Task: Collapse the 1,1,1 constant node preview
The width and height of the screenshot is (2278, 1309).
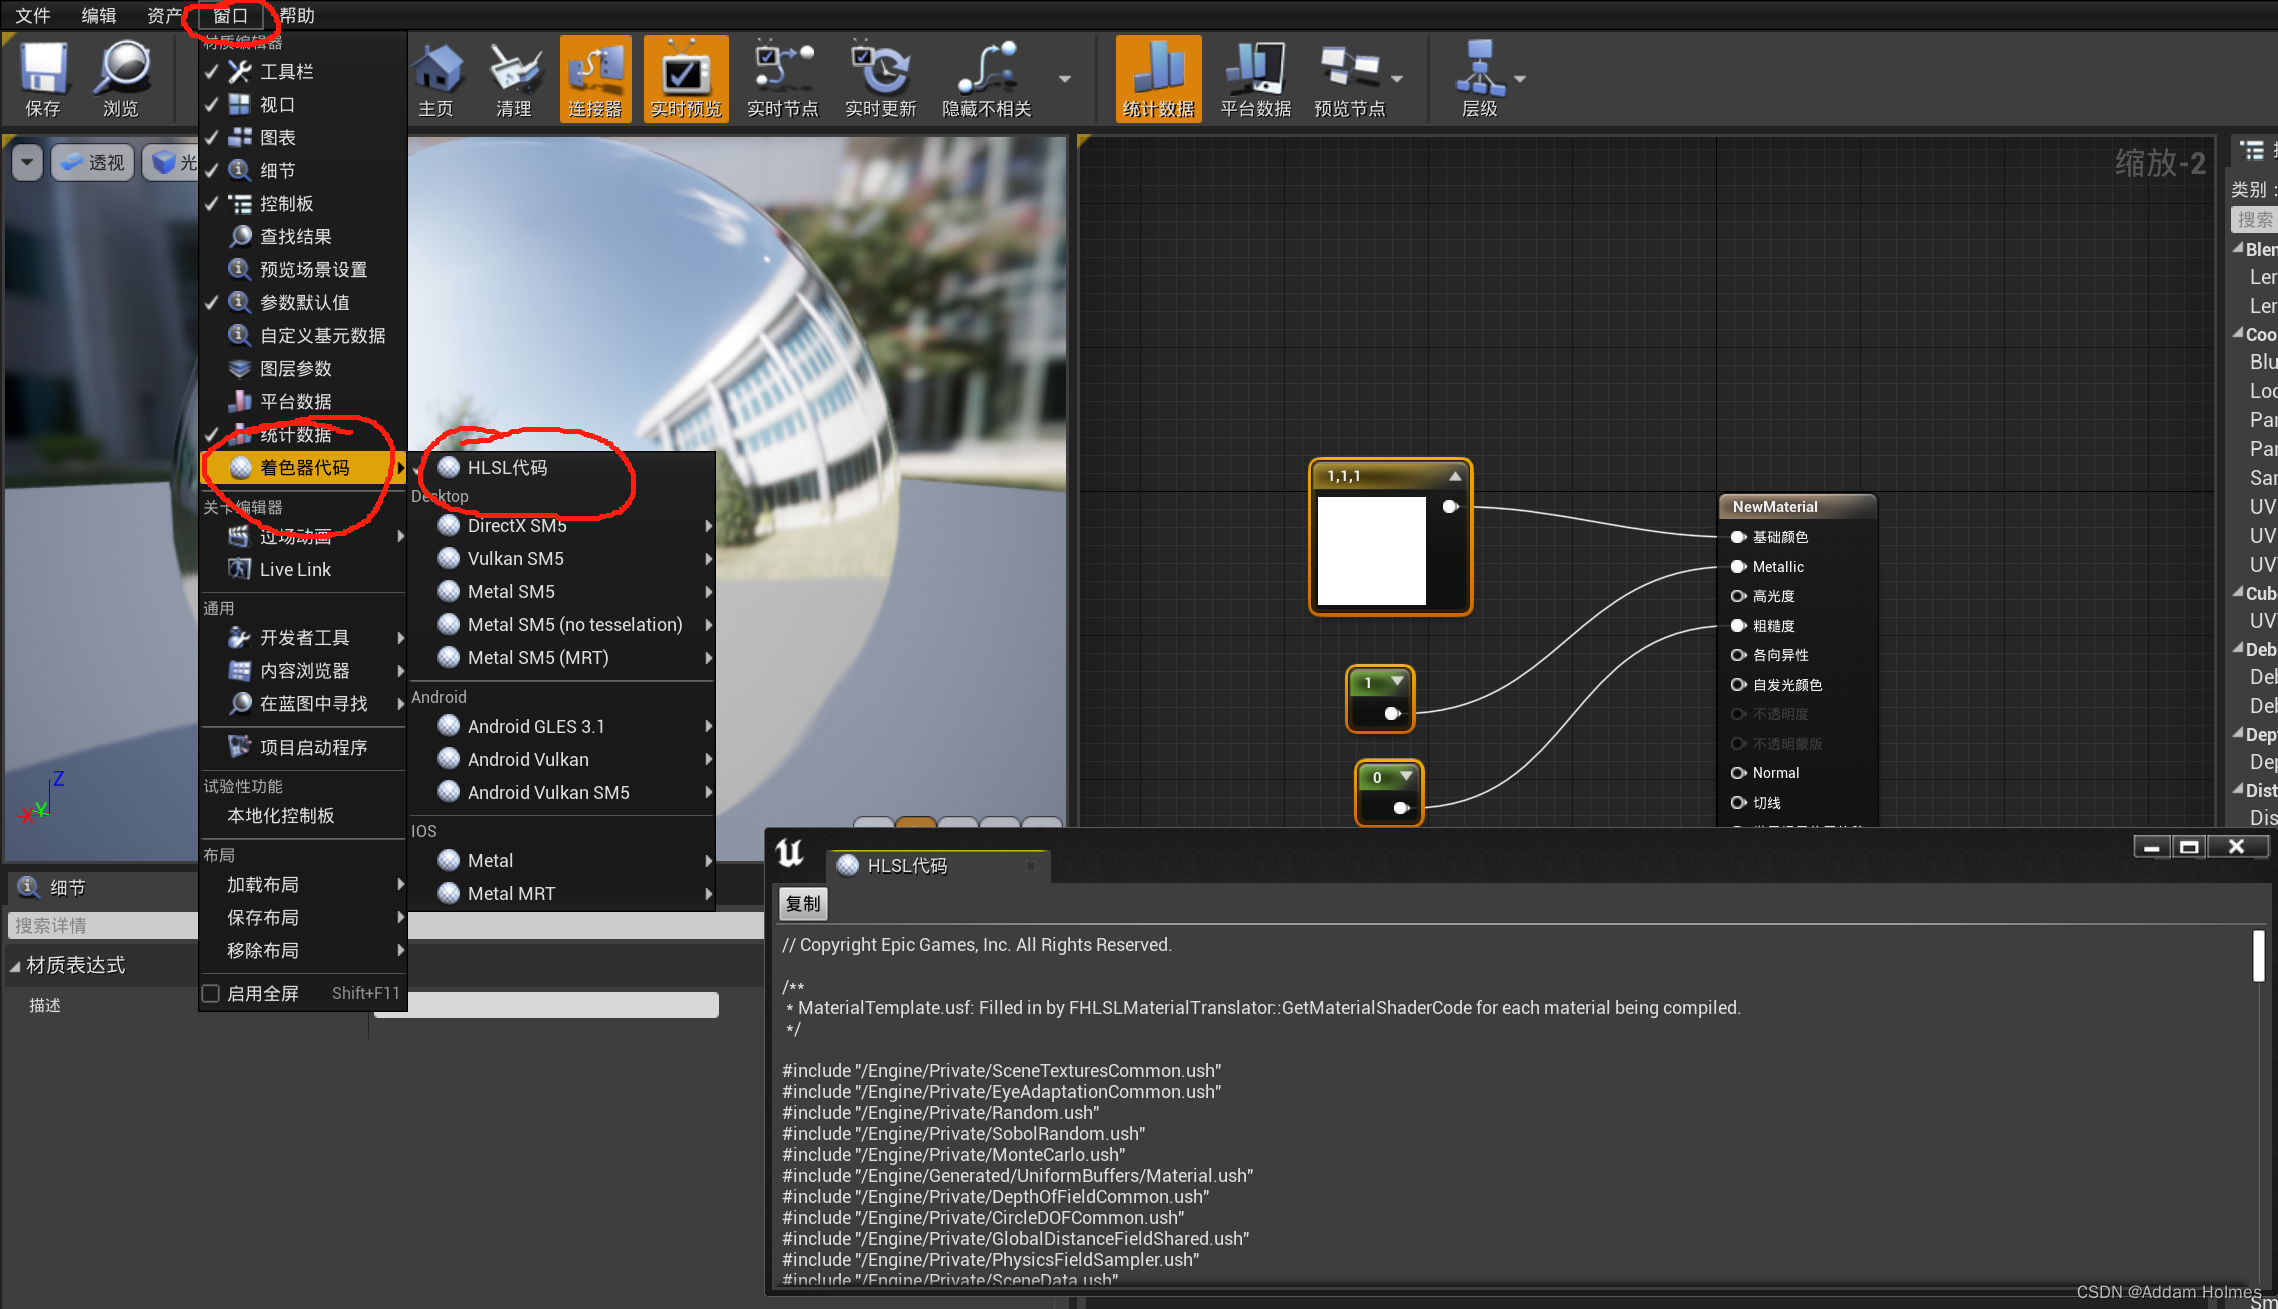Action: point(1455,476)
